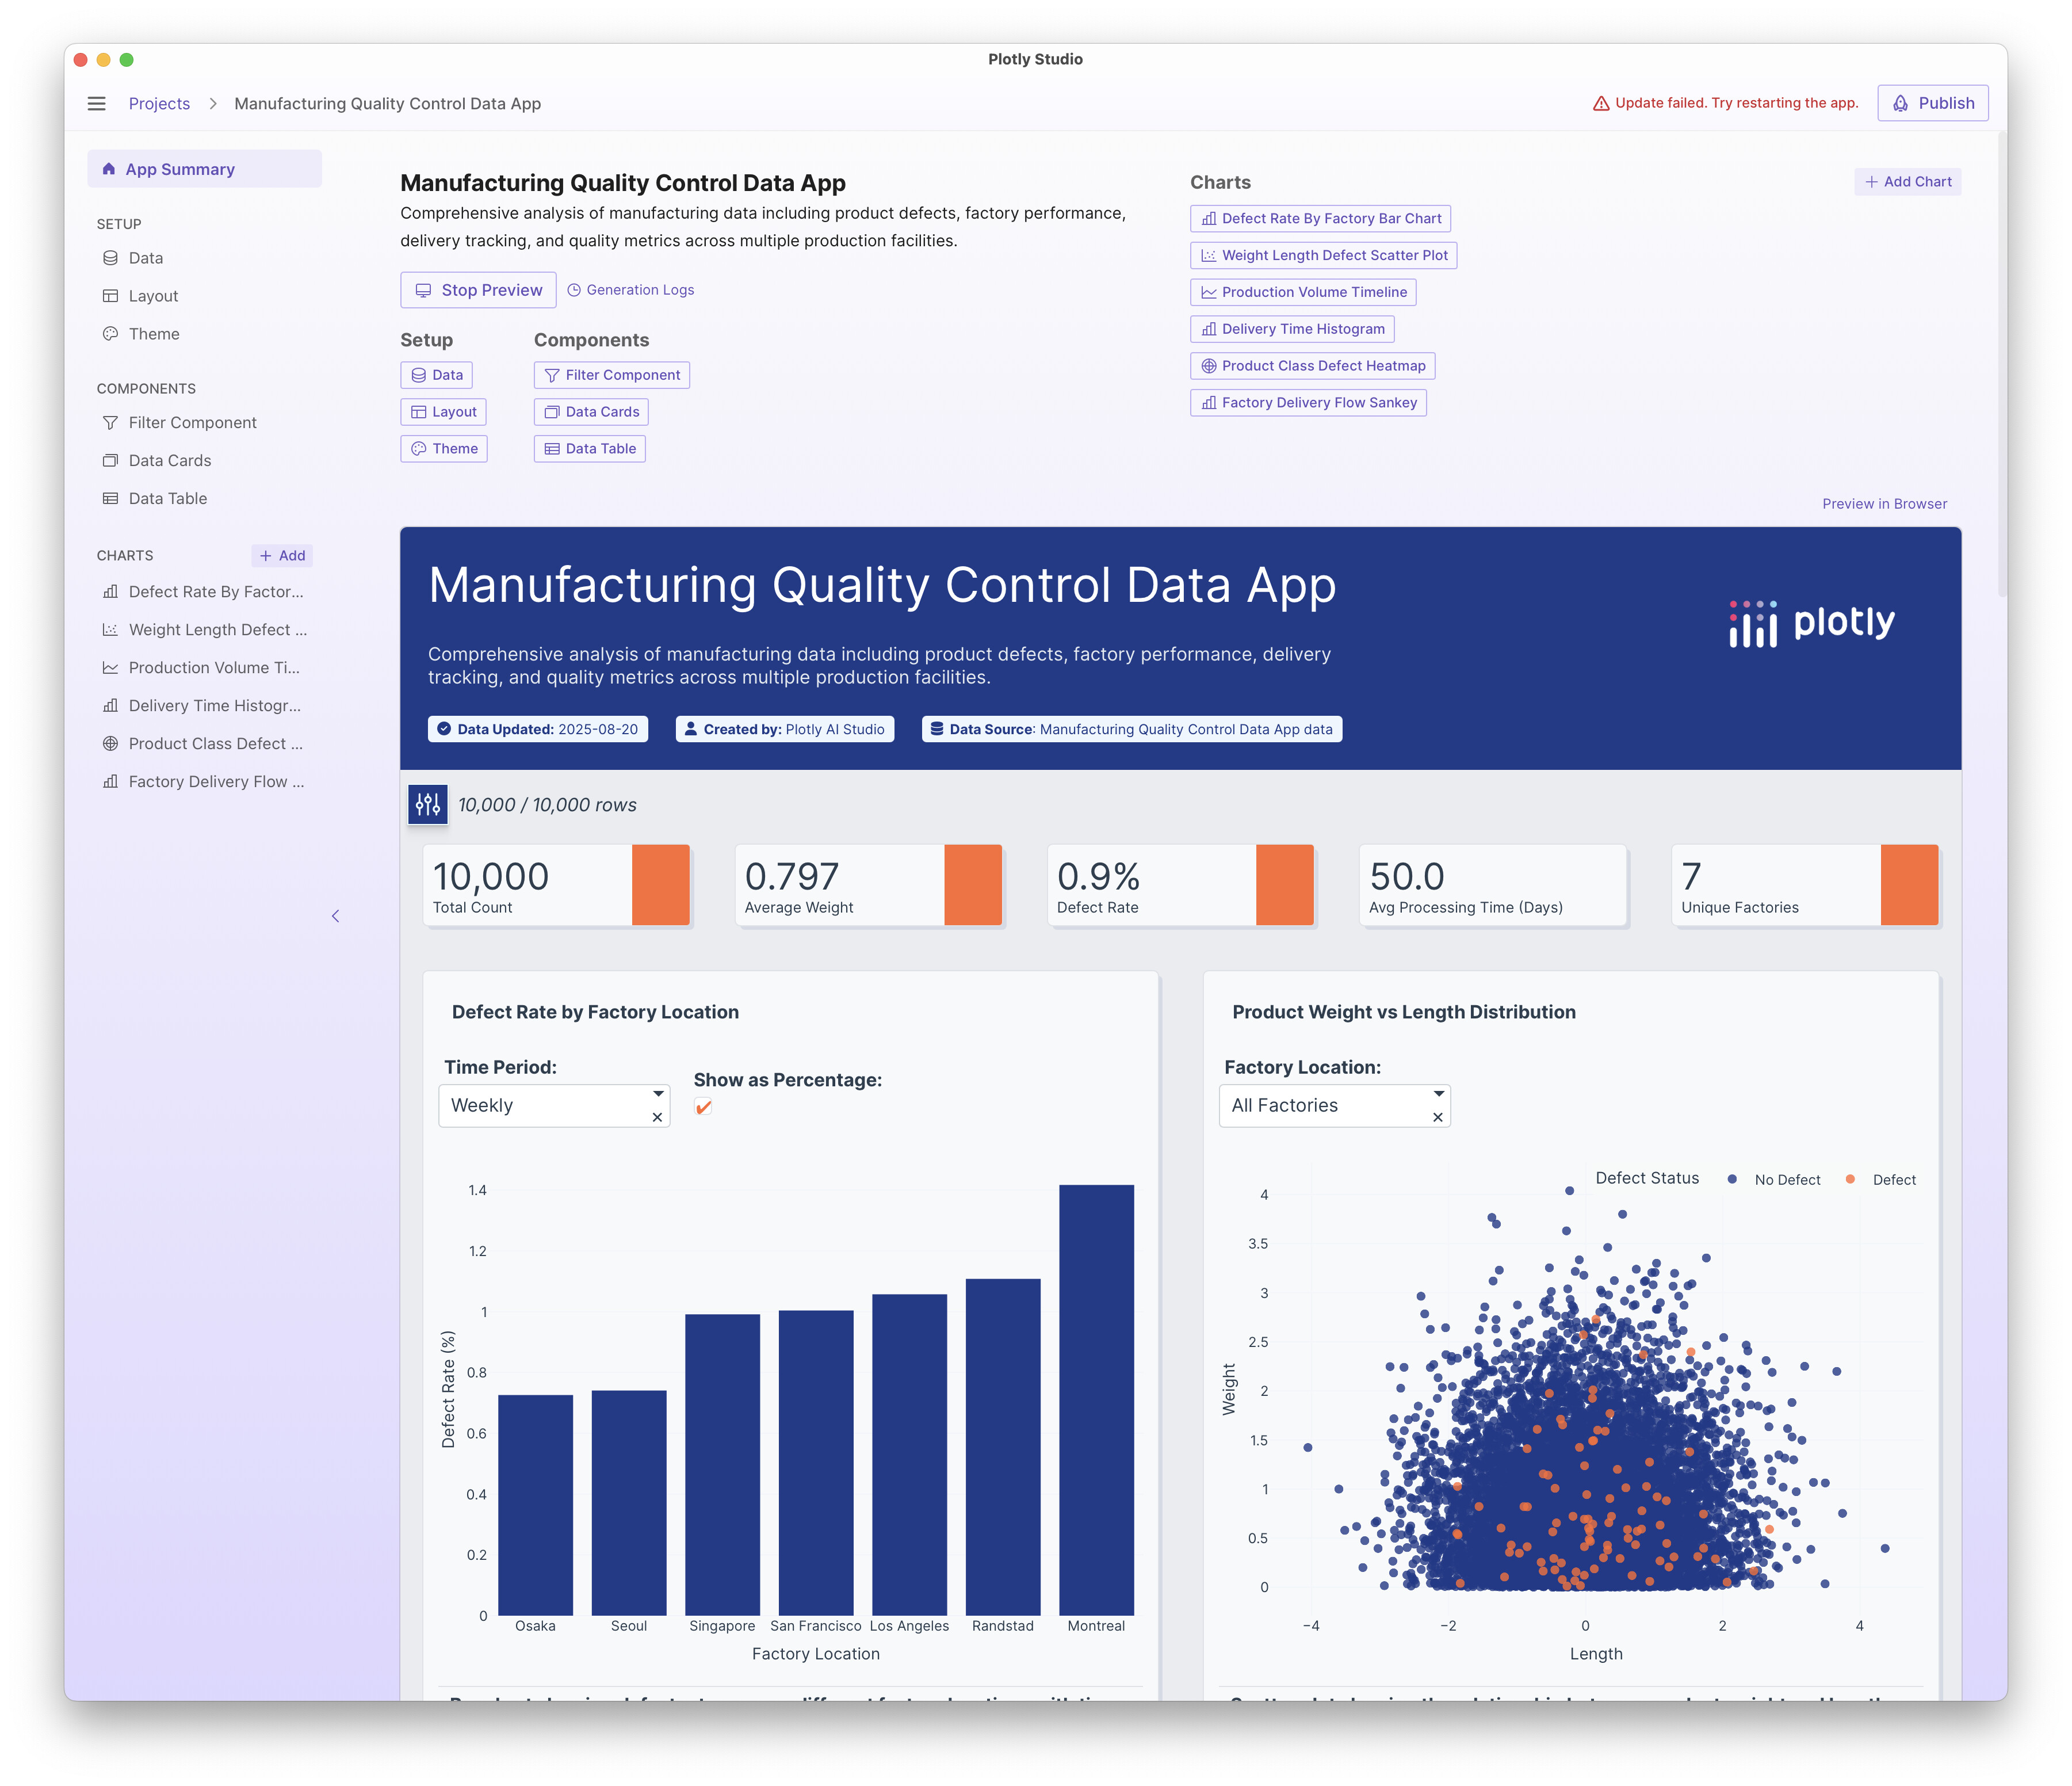The height and width of the screenshot is (1786, 2072).
Task: Open Data Table in sidebar components
Action: click(167, 499)
